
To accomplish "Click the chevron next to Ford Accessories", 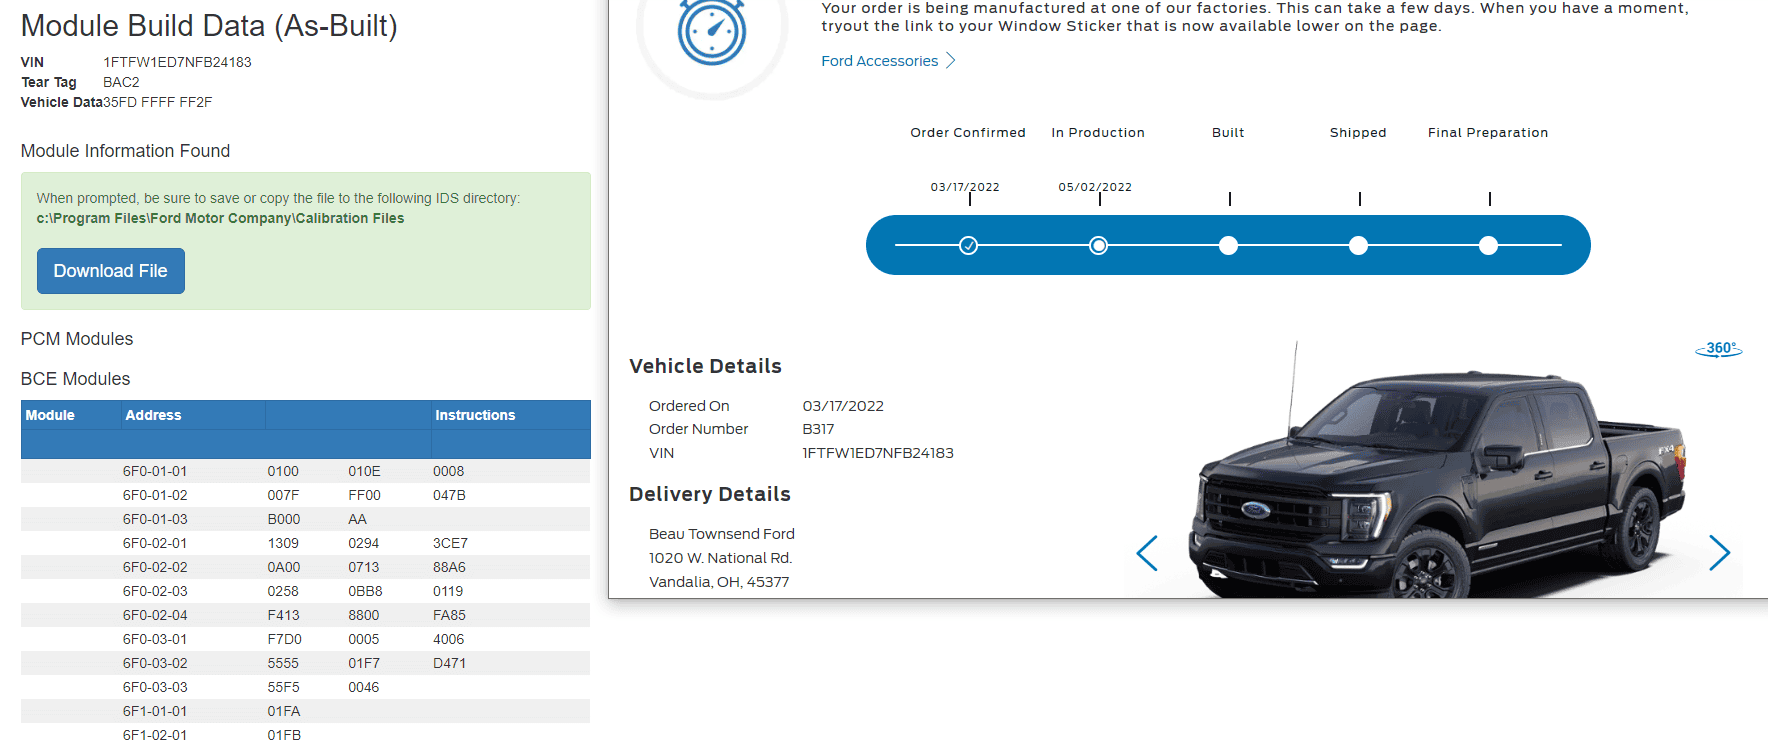I will [x=951, y=61].
